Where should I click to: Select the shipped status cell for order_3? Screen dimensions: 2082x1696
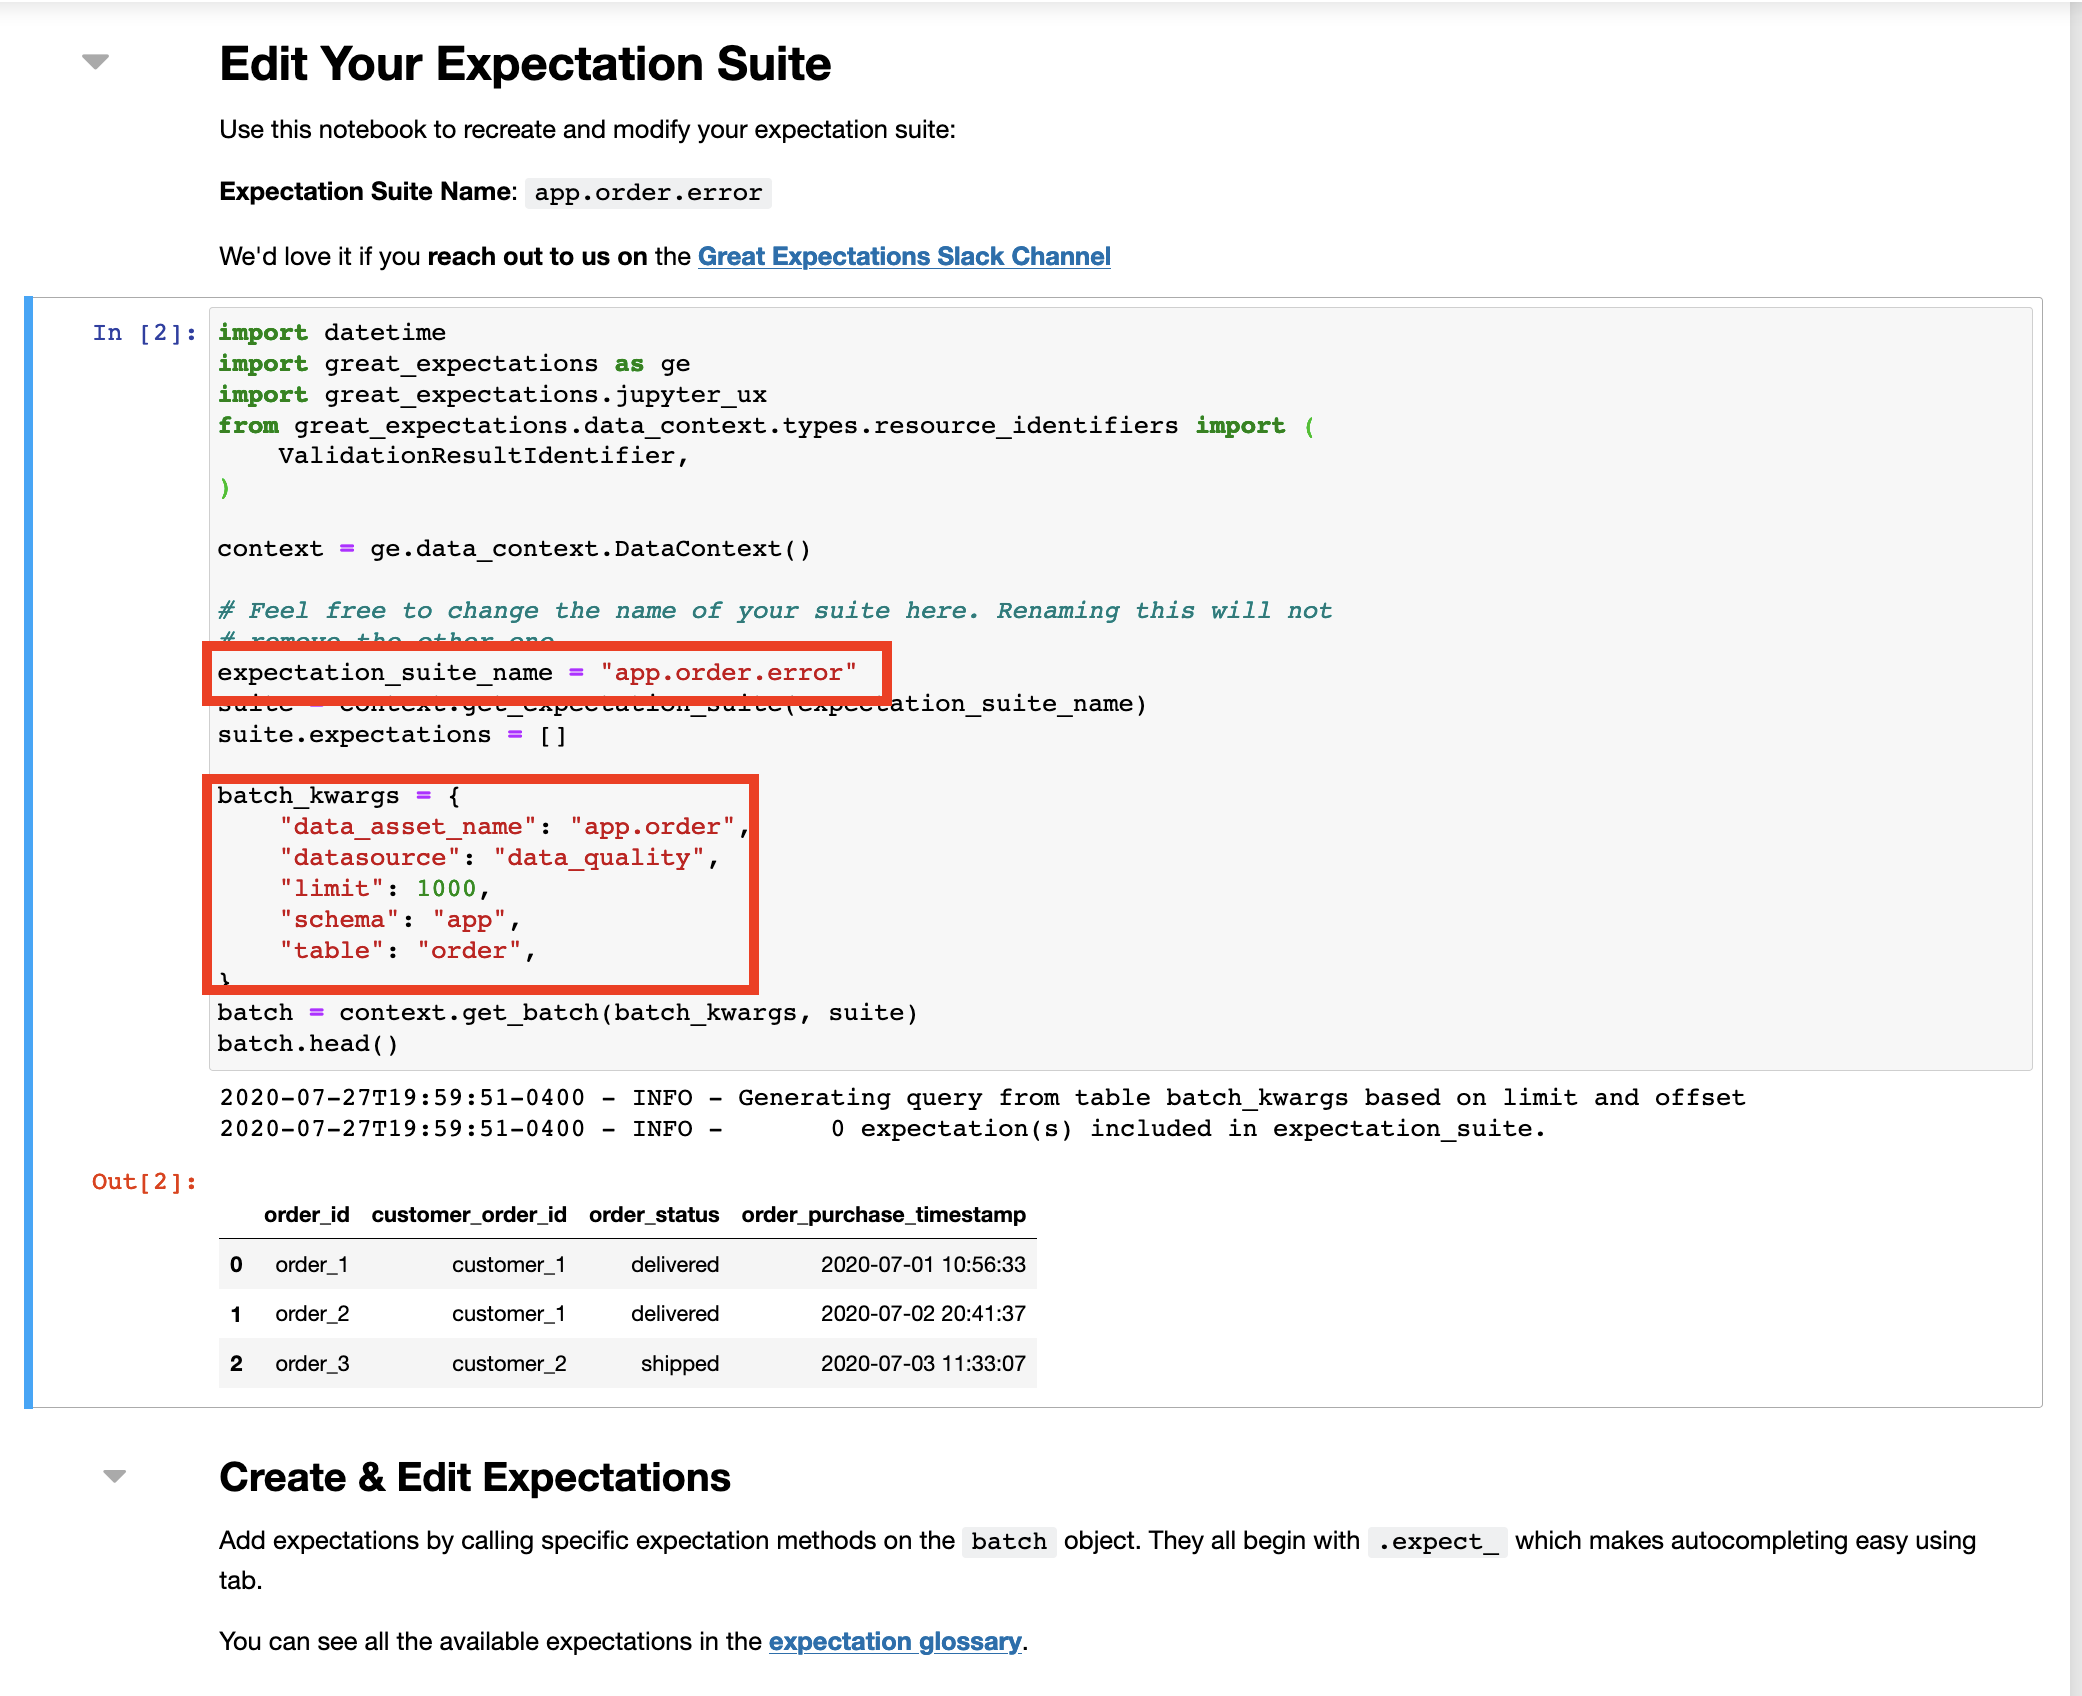coord(679,1363)
